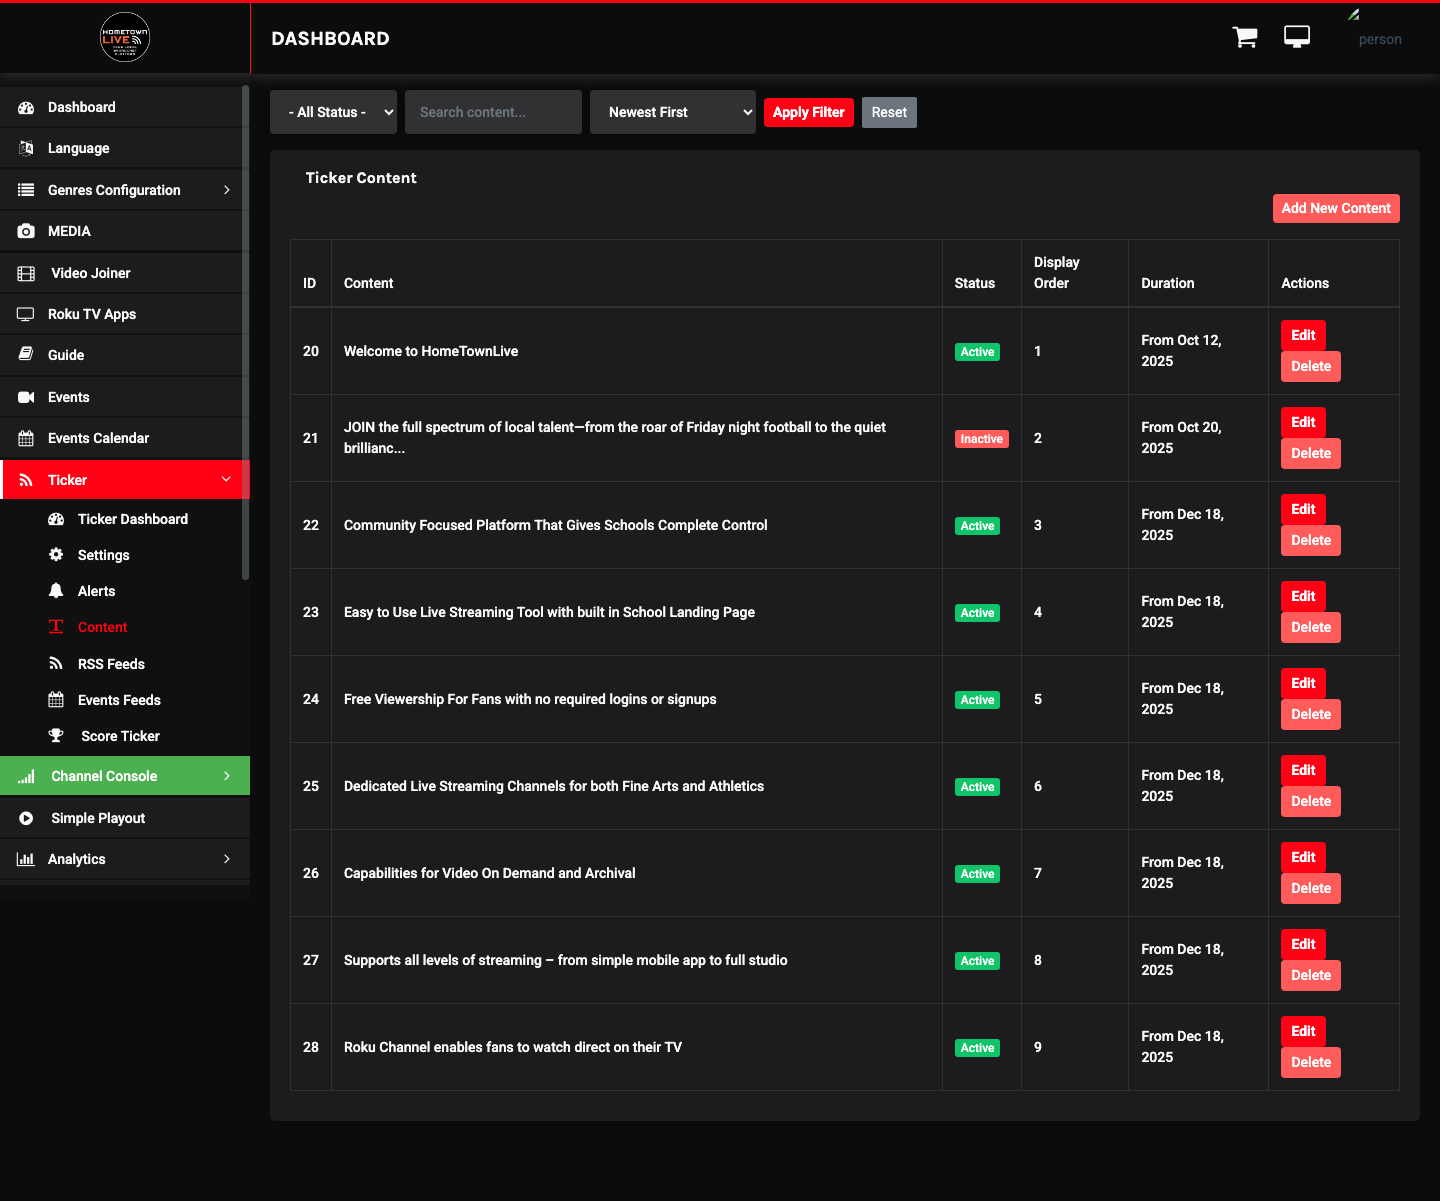Collapse the Ticker menu chevron
The width and height of the screenshot is (1440, 1201).
[x=227, y=480]
